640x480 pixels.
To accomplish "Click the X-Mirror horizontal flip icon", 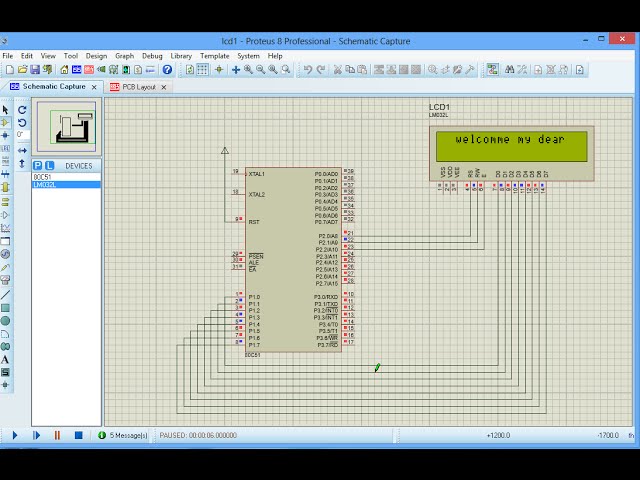I will point(22,151).
